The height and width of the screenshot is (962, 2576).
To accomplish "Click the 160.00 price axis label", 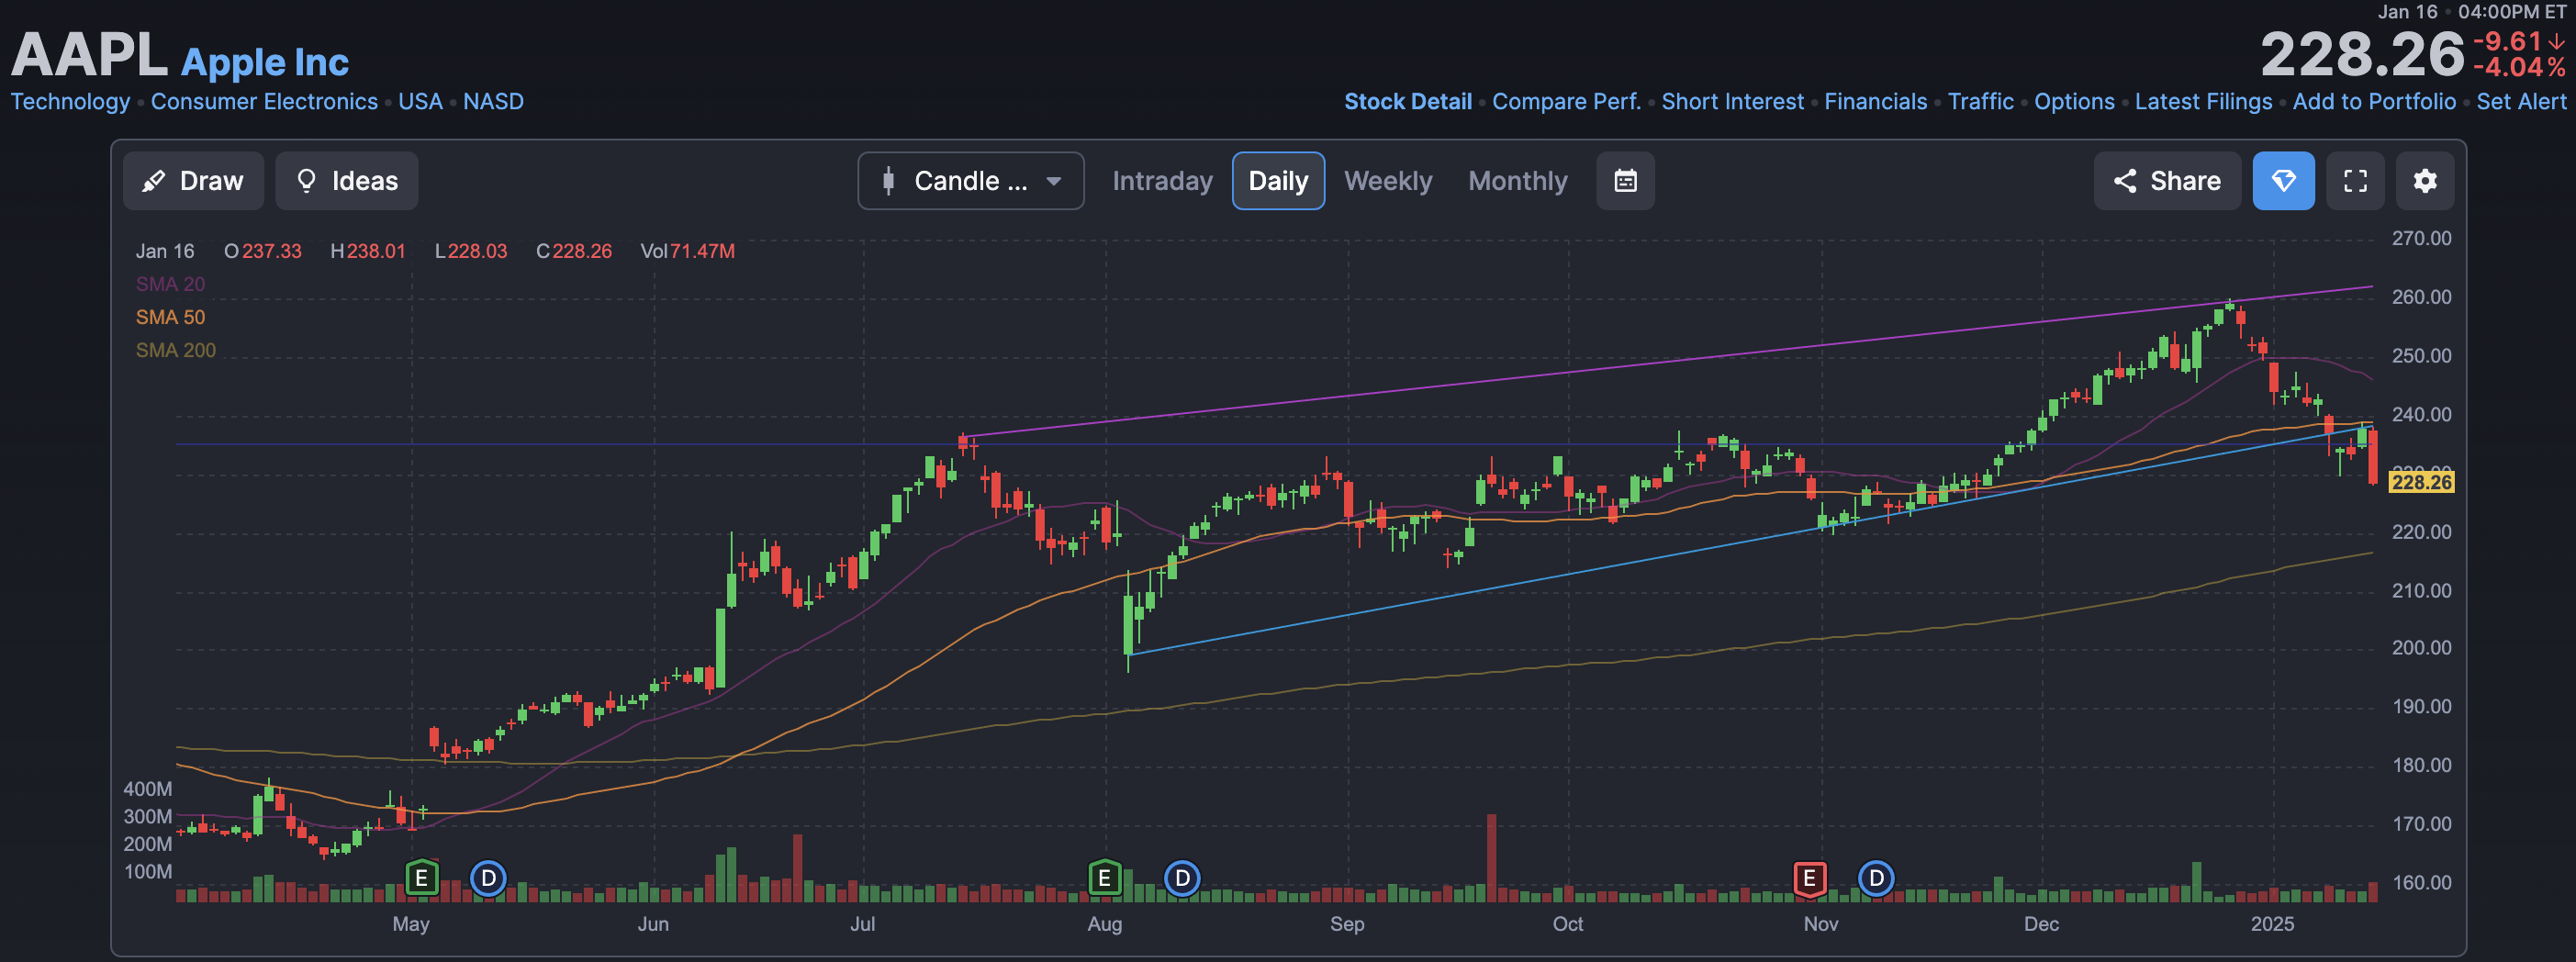I will [2421, 883].
